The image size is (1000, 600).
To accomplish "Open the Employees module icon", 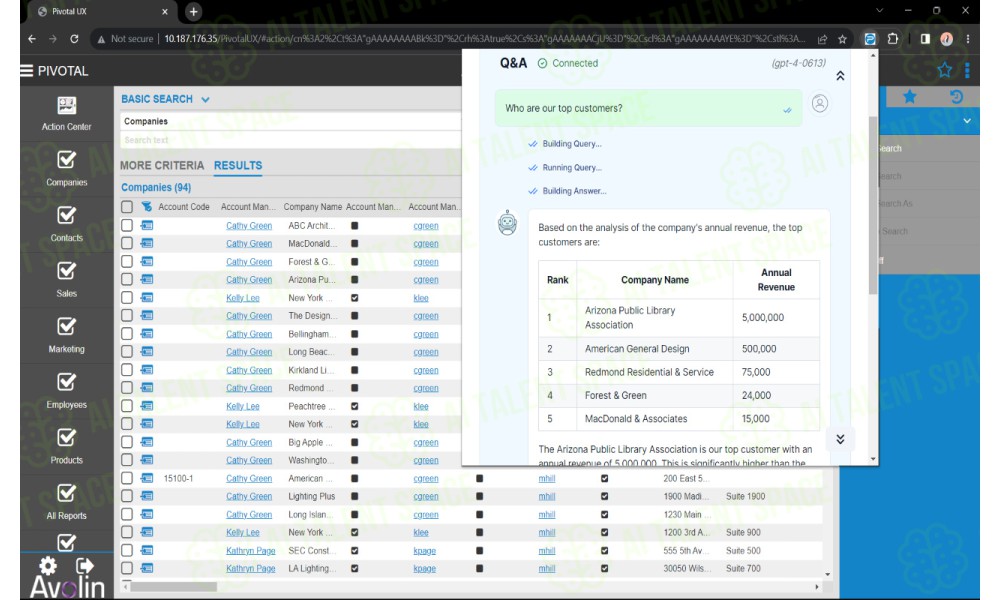I will pos(66,382).
